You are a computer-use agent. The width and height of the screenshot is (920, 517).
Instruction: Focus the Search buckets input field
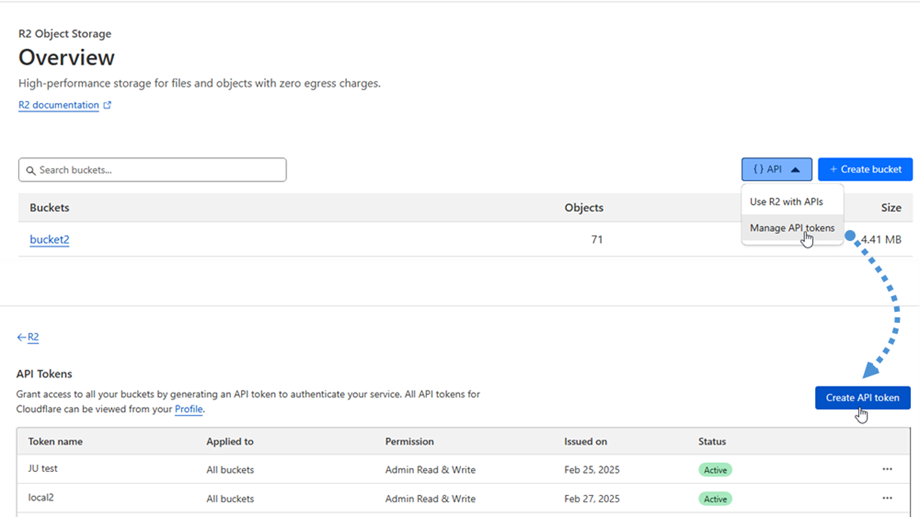pos(160,170)
